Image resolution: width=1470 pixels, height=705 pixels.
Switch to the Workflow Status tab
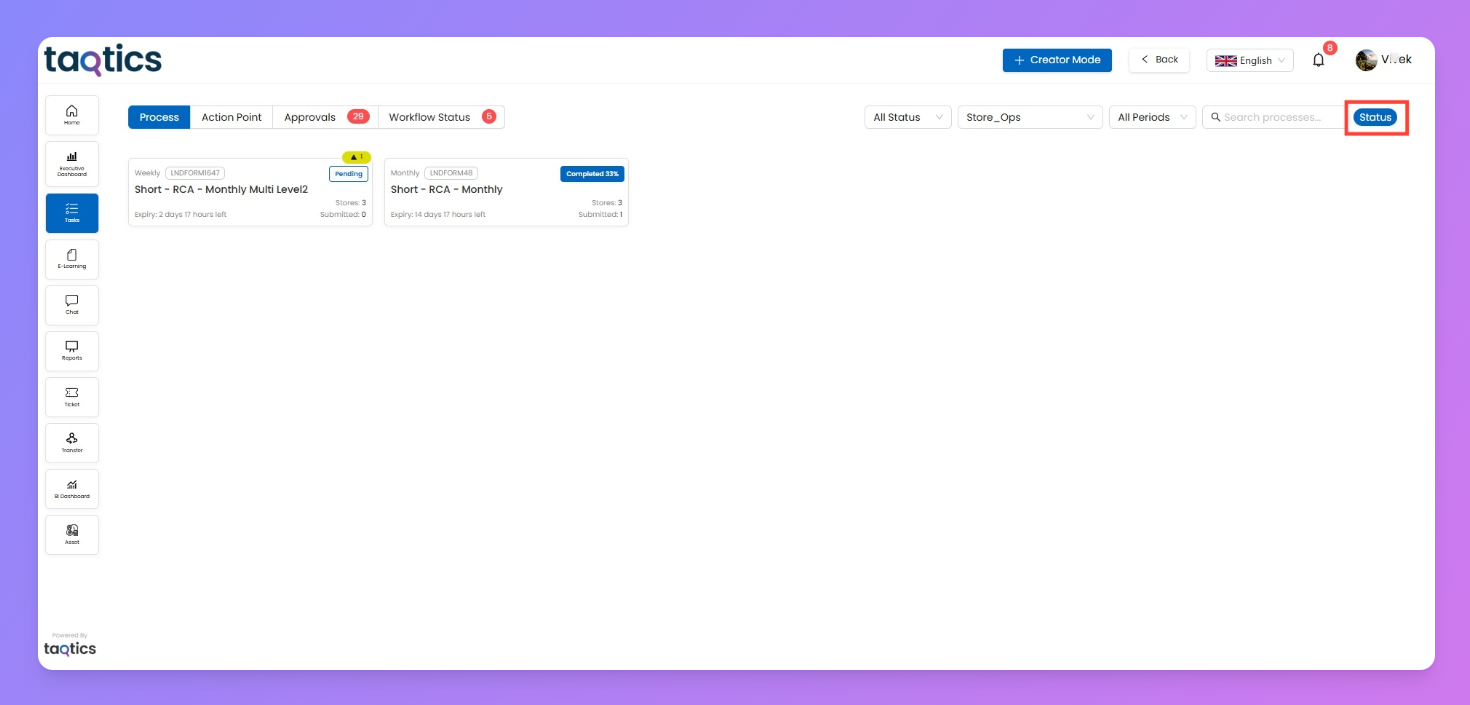coord(441,117)
